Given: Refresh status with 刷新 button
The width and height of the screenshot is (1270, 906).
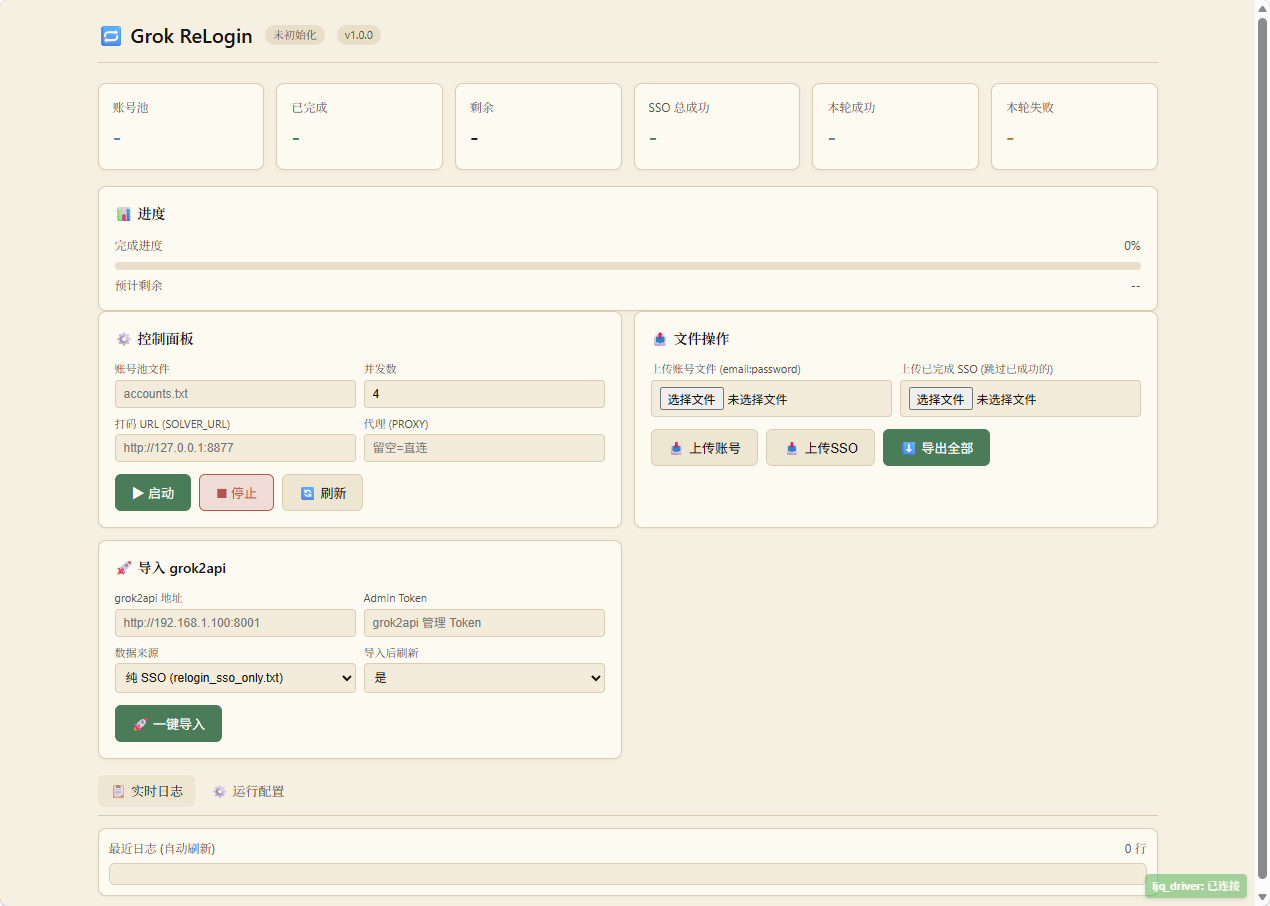Looking at the screenshot, I should [322, 493].
